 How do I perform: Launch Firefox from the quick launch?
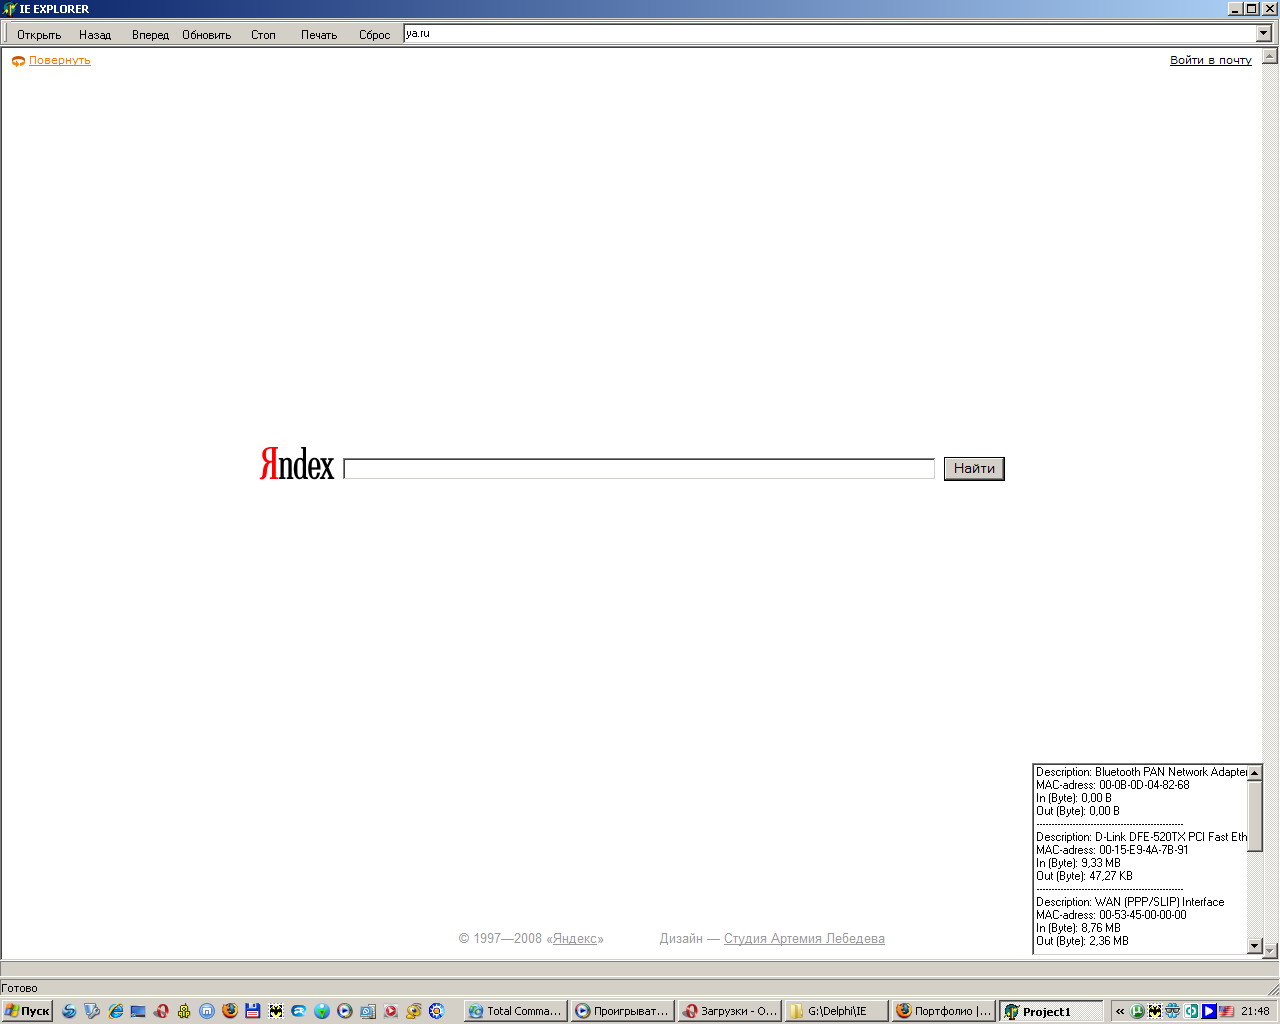230,1011
